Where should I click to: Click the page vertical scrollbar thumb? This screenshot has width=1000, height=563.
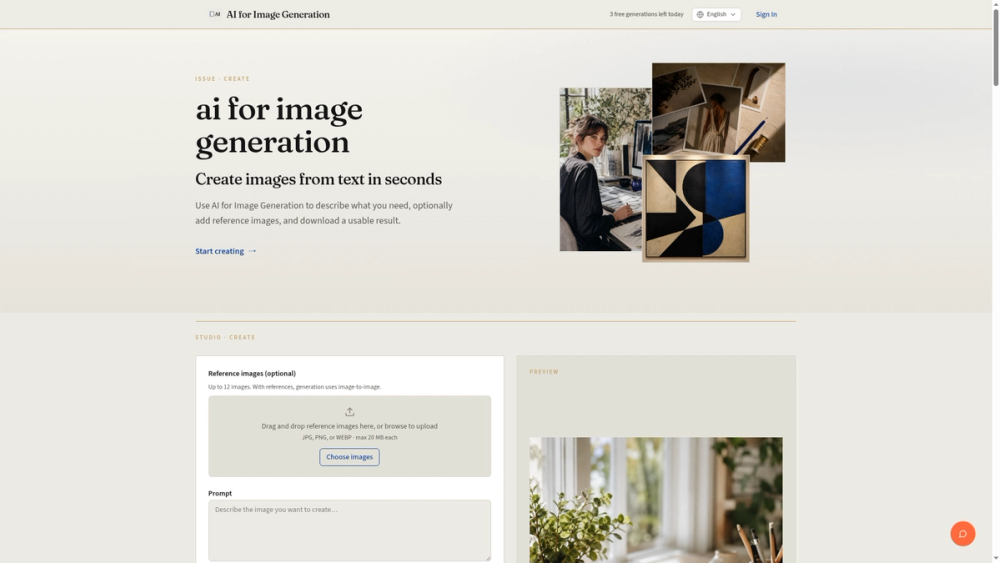996,46
